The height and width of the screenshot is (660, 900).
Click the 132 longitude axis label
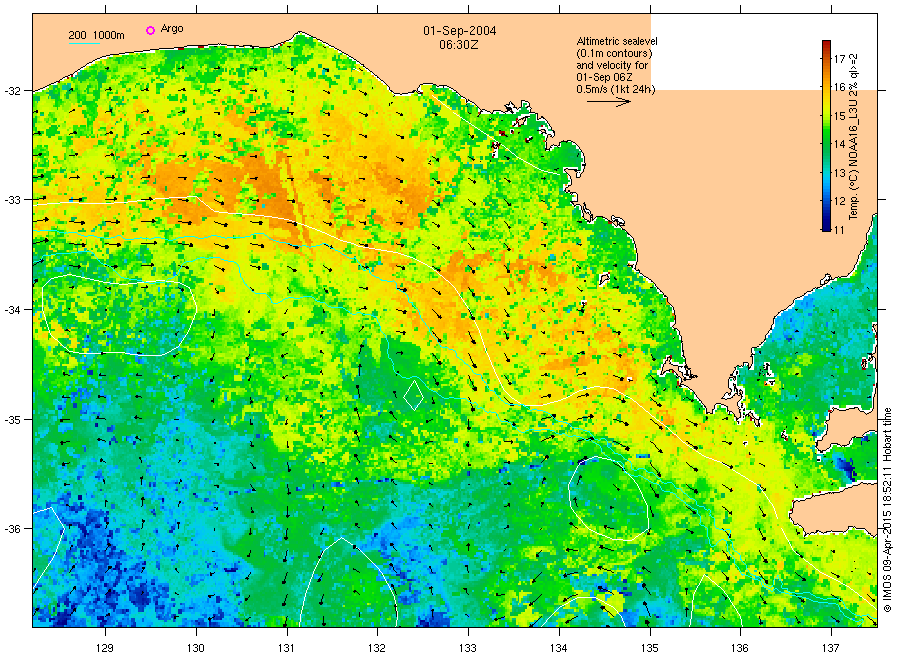pos(377,648)
